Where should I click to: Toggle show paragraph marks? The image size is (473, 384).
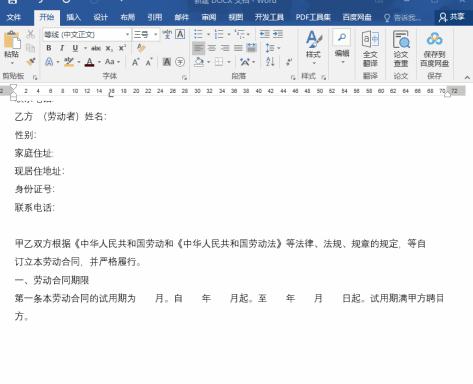click(289, 62)
